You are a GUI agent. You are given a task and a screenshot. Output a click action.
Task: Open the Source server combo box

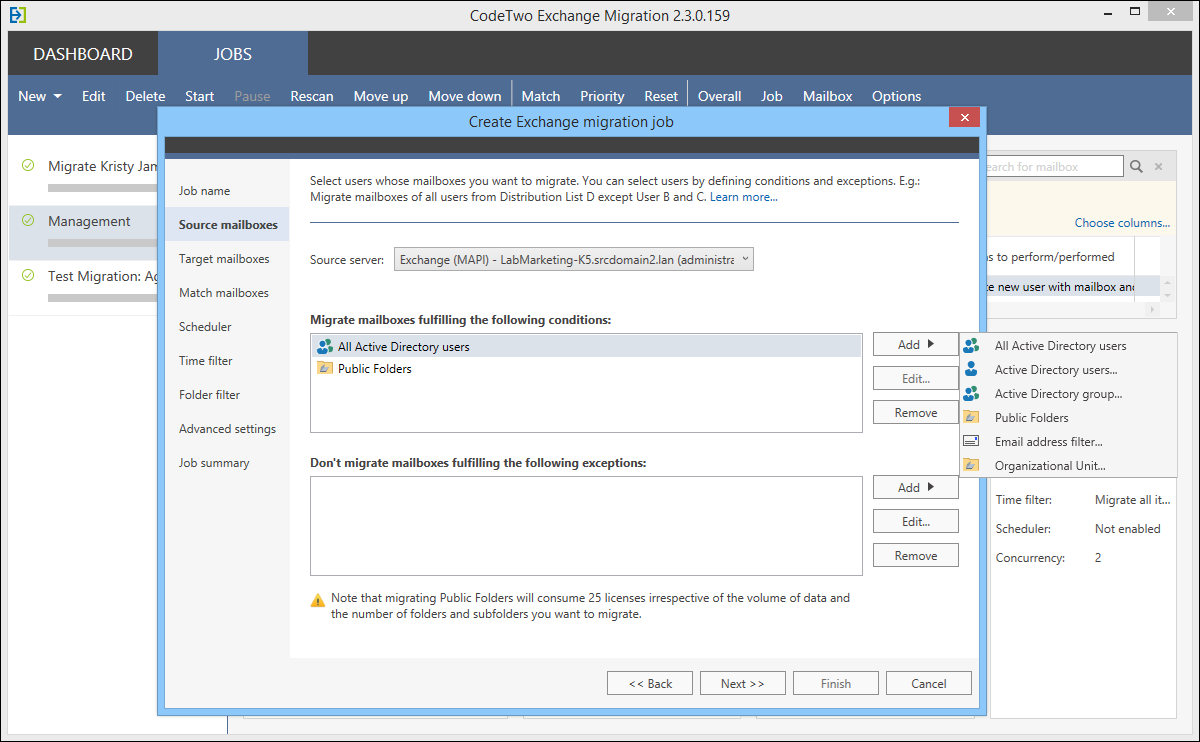(x=573, y=259)
